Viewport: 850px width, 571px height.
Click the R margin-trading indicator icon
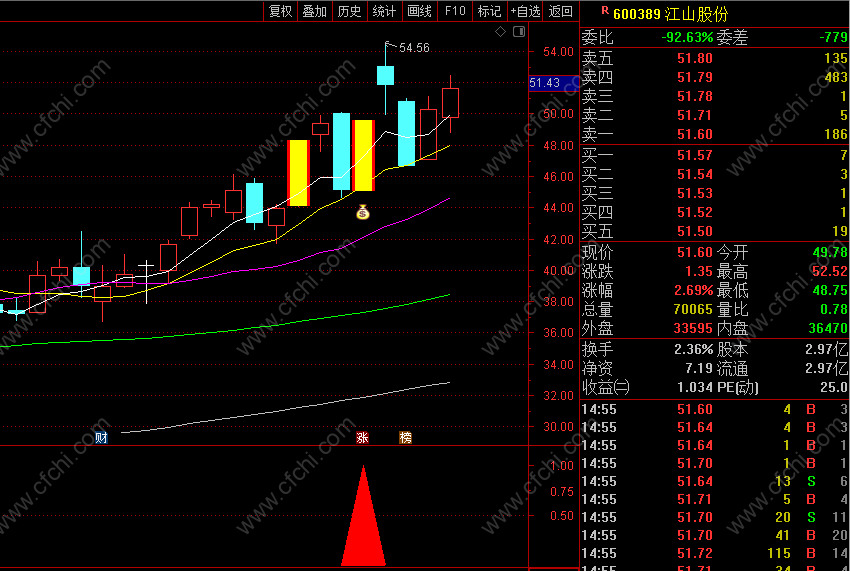click(605, 10)
